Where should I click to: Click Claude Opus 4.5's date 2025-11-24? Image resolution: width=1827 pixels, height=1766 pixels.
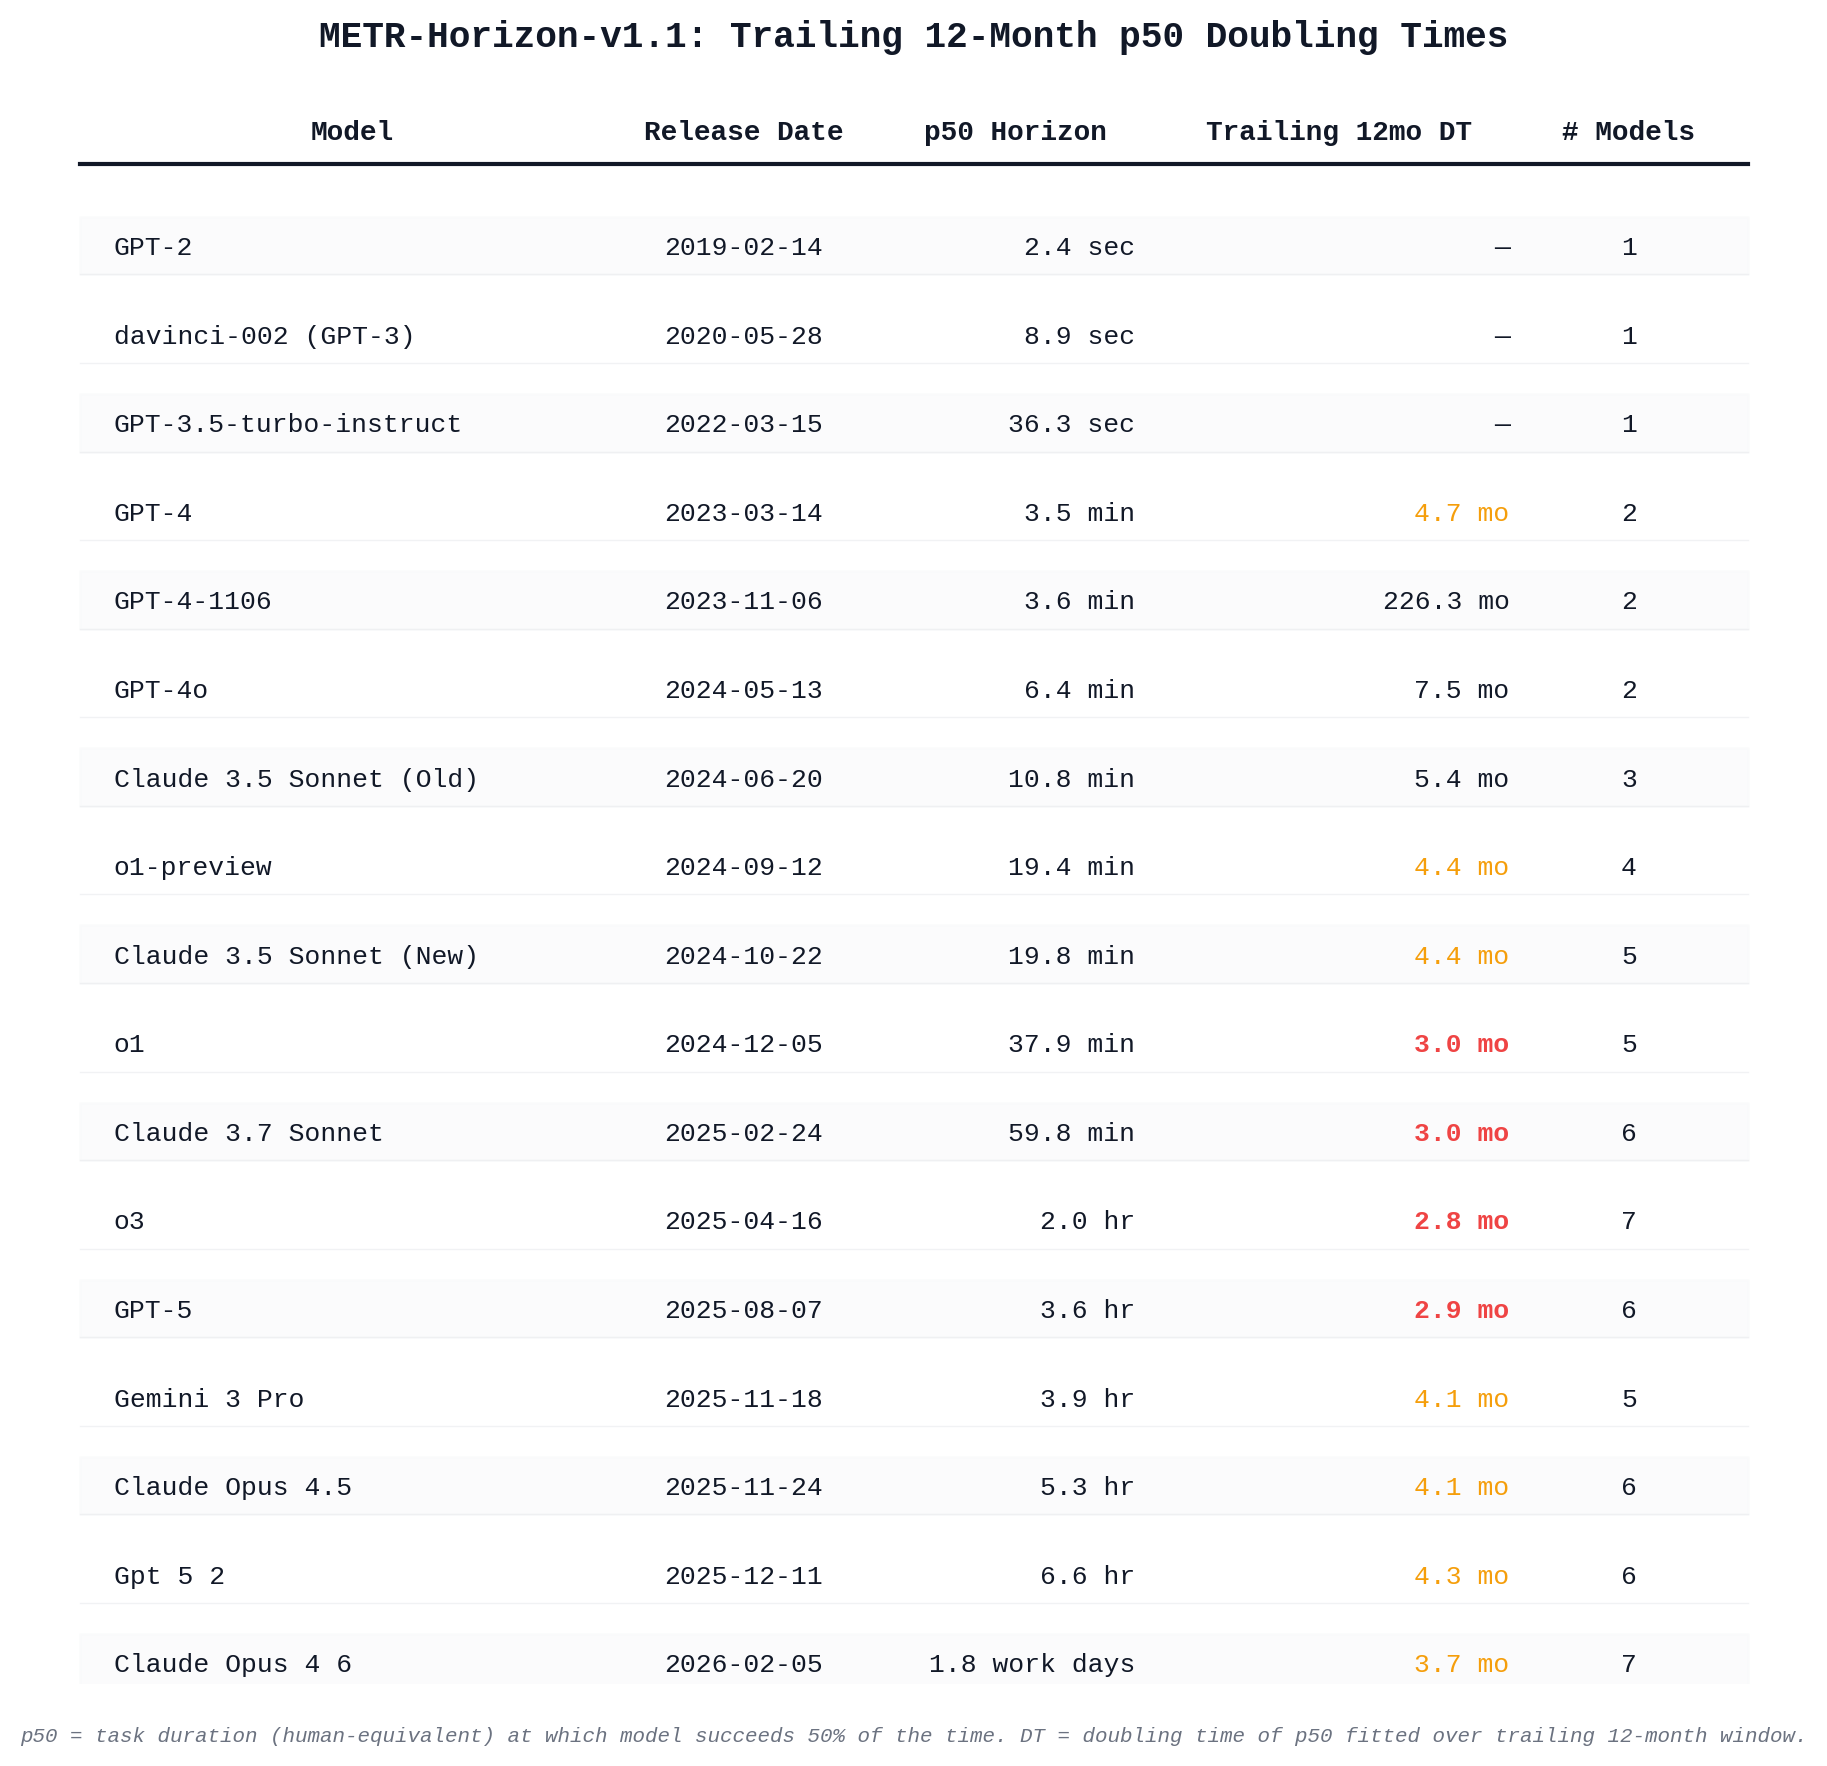[743, 1487]
